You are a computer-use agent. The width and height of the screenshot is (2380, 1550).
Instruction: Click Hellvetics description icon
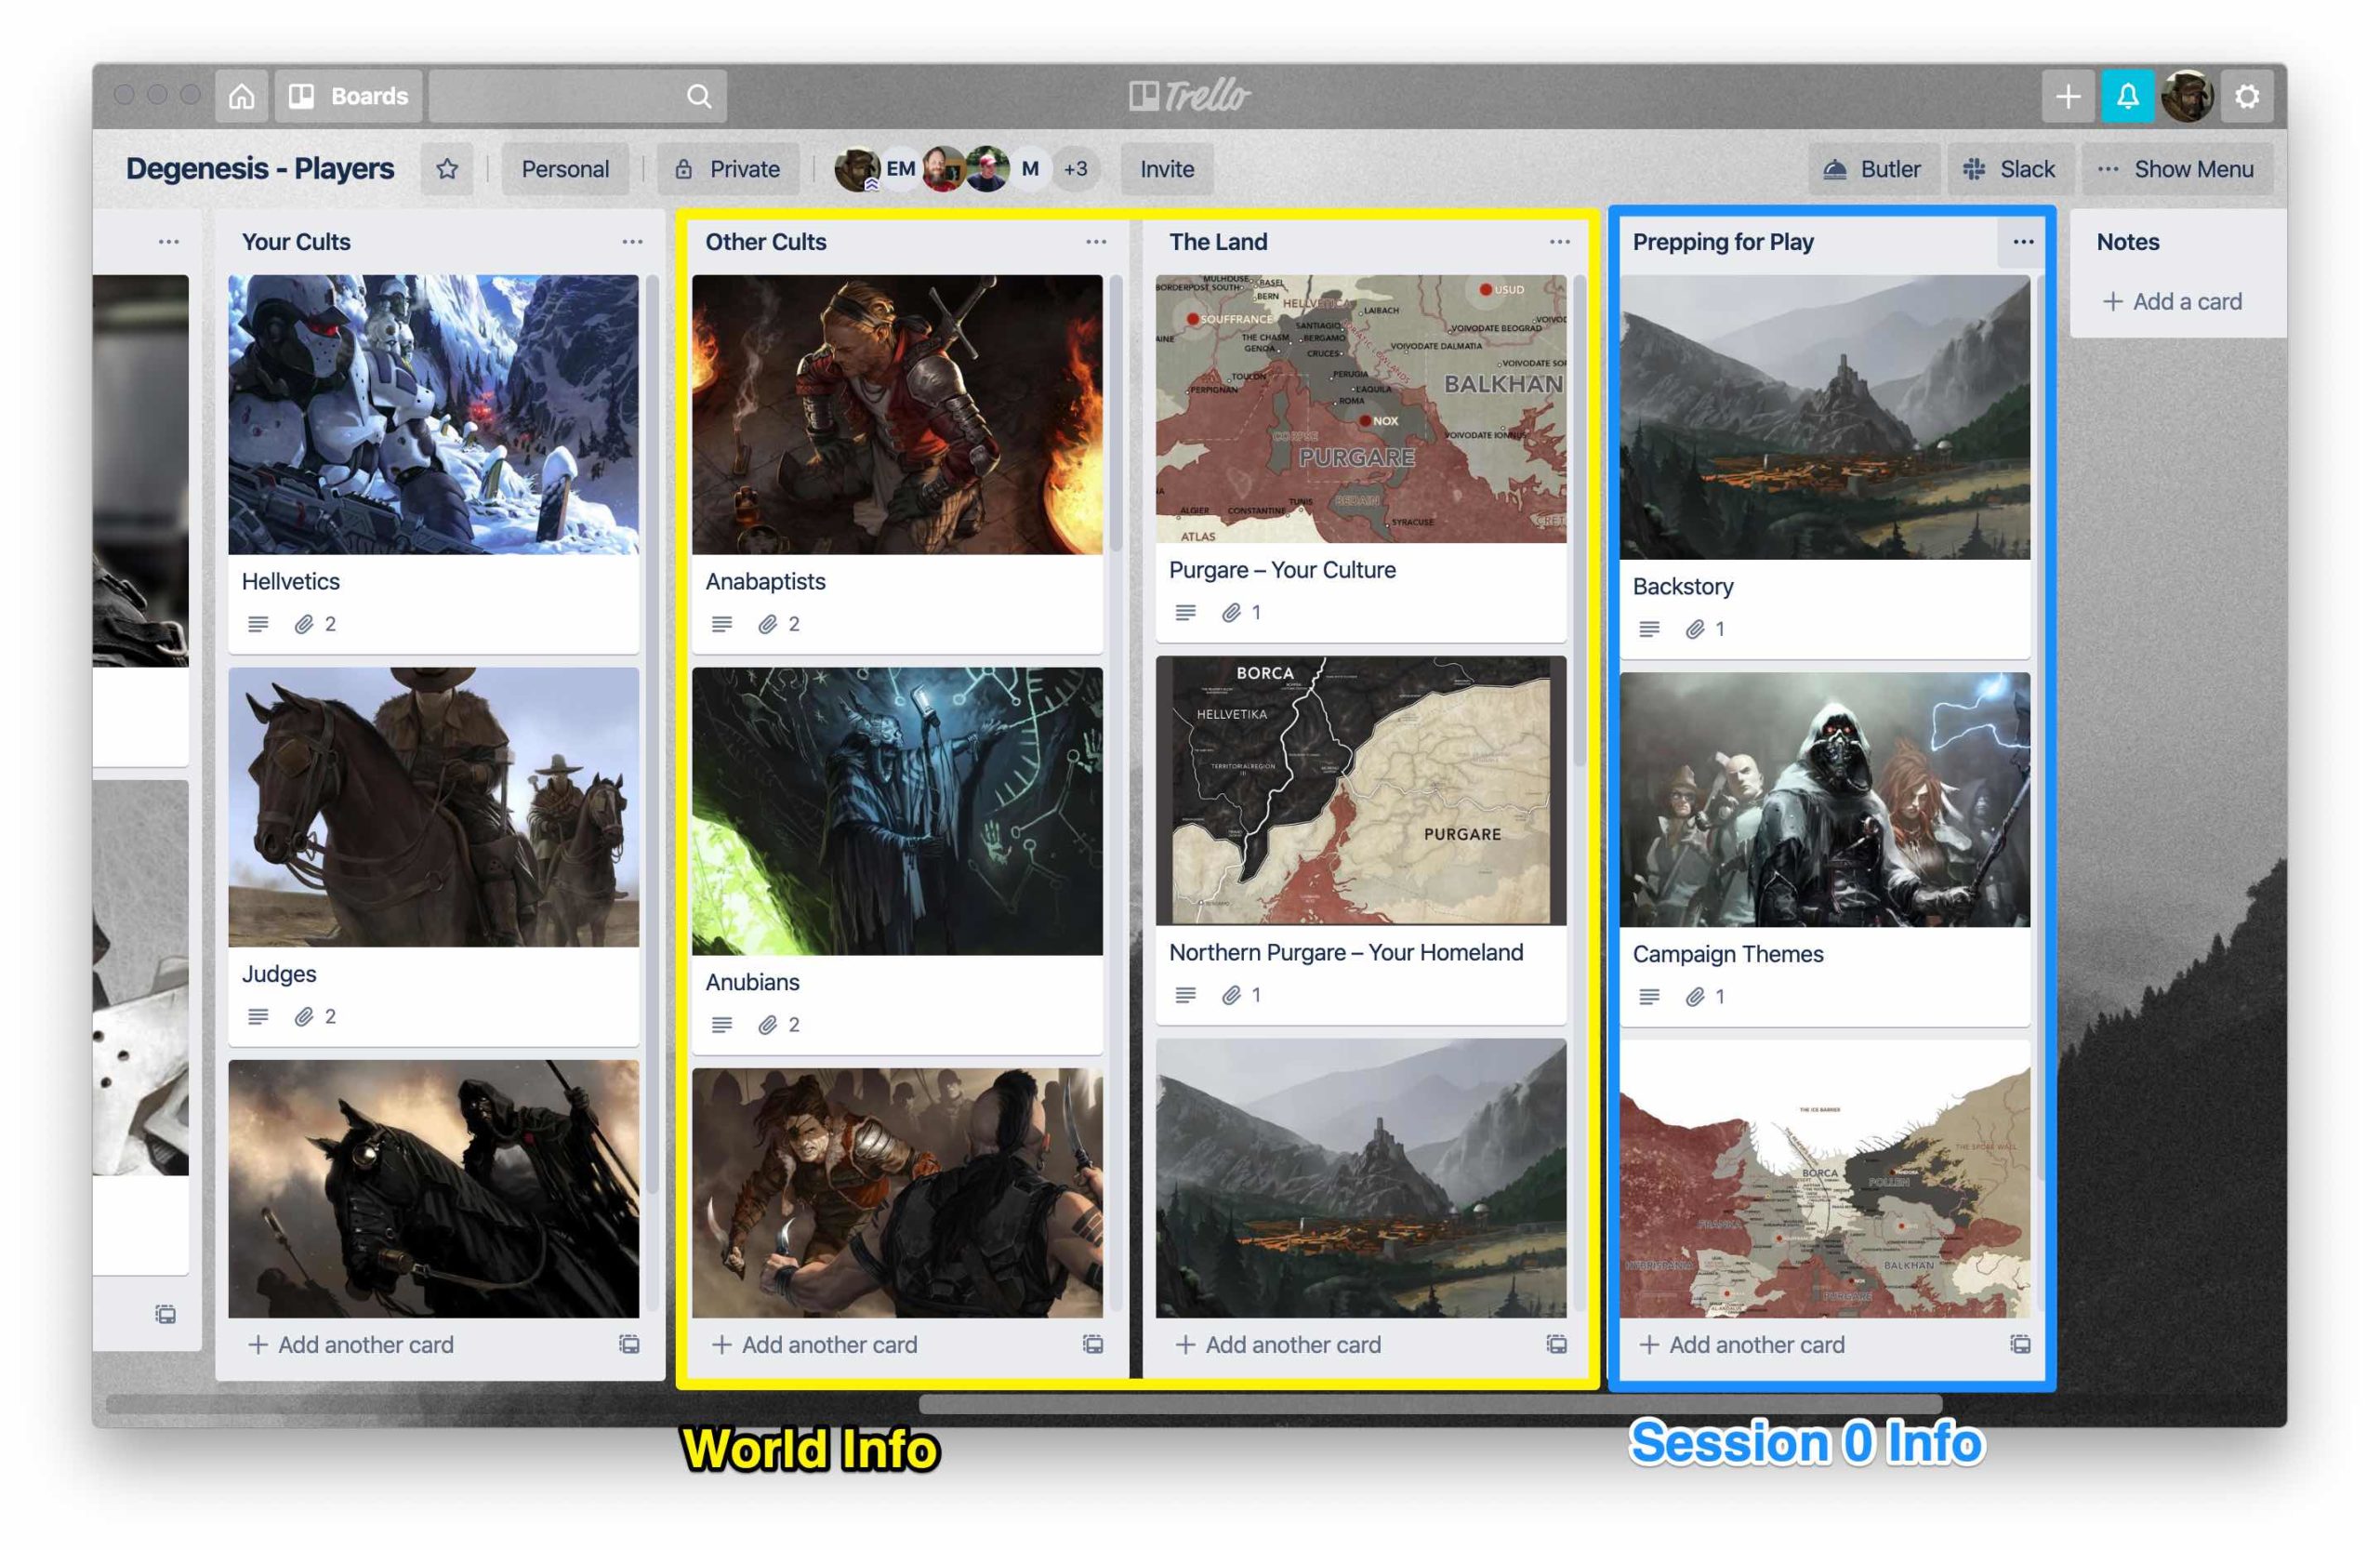(x=258, y=625)
